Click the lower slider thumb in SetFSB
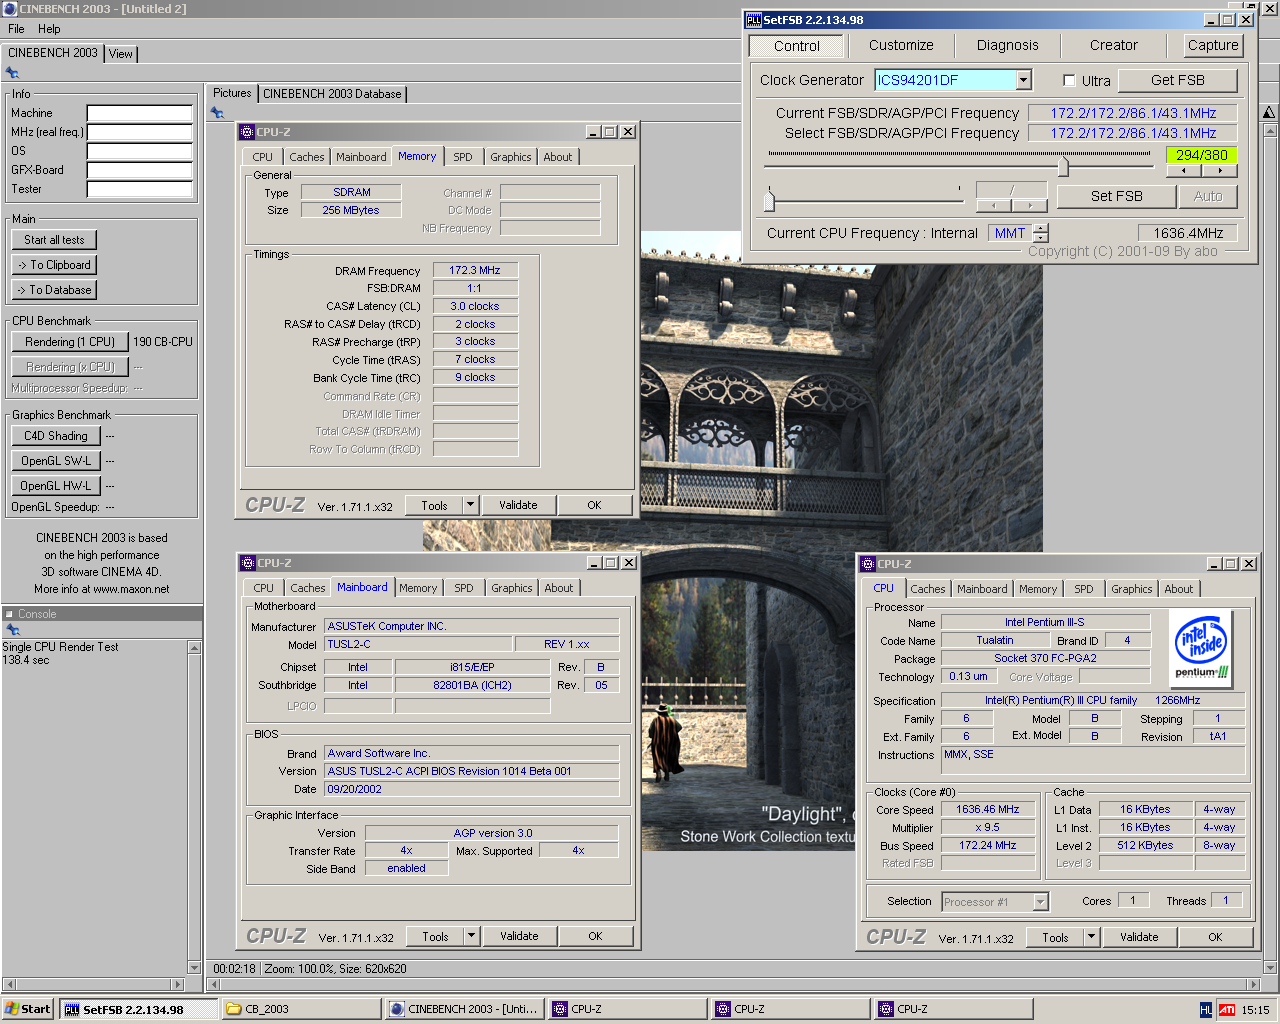This screenshot has height=1024, width=1280. click(x=769, y=201)
